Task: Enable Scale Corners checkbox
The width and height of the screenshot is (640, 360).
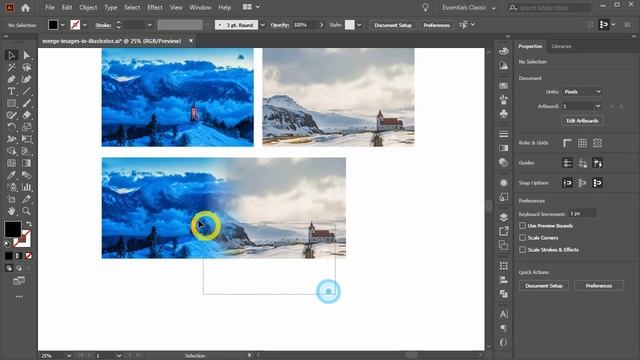Action: (x=522, y=238)
